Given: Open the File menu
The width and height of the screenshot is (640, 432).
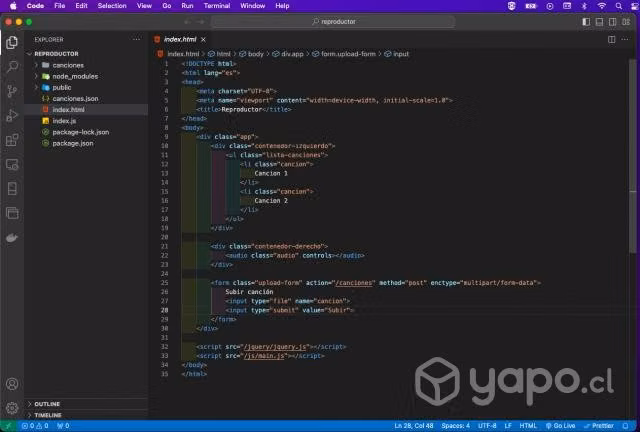Looking at the screenshot, I should pos(60,6).
